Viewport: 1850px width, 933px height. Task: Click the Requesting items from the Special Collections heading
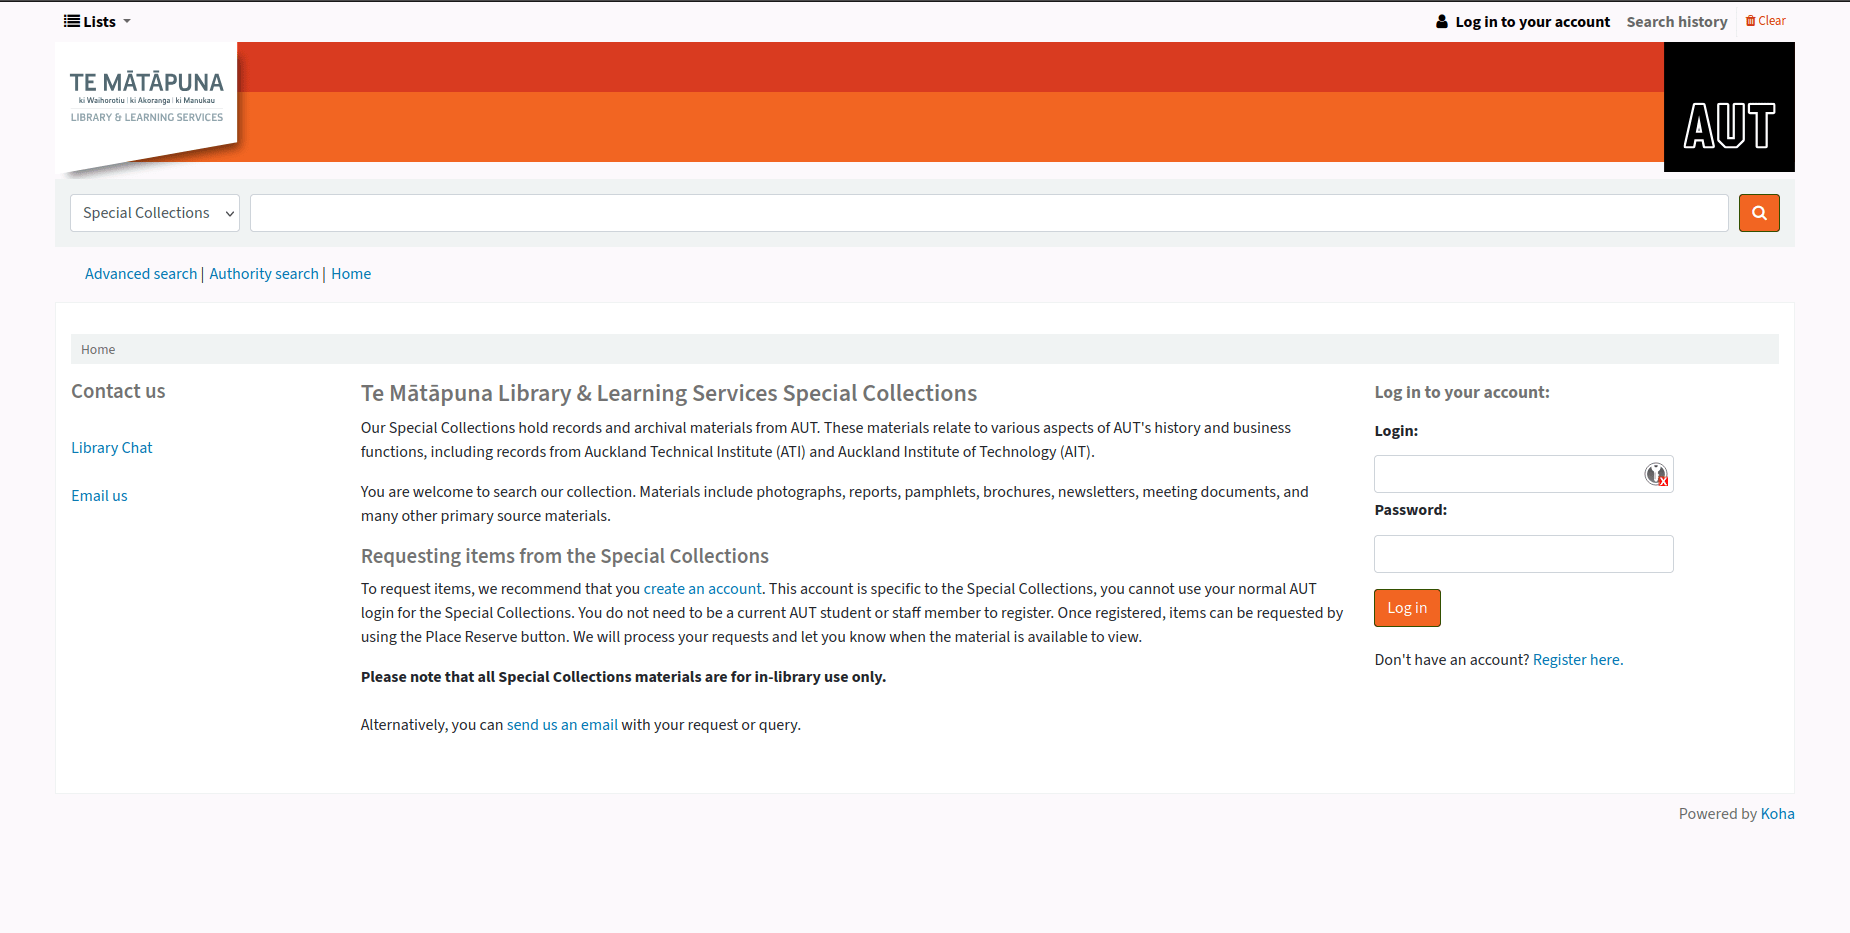click(x=565, y=556)
